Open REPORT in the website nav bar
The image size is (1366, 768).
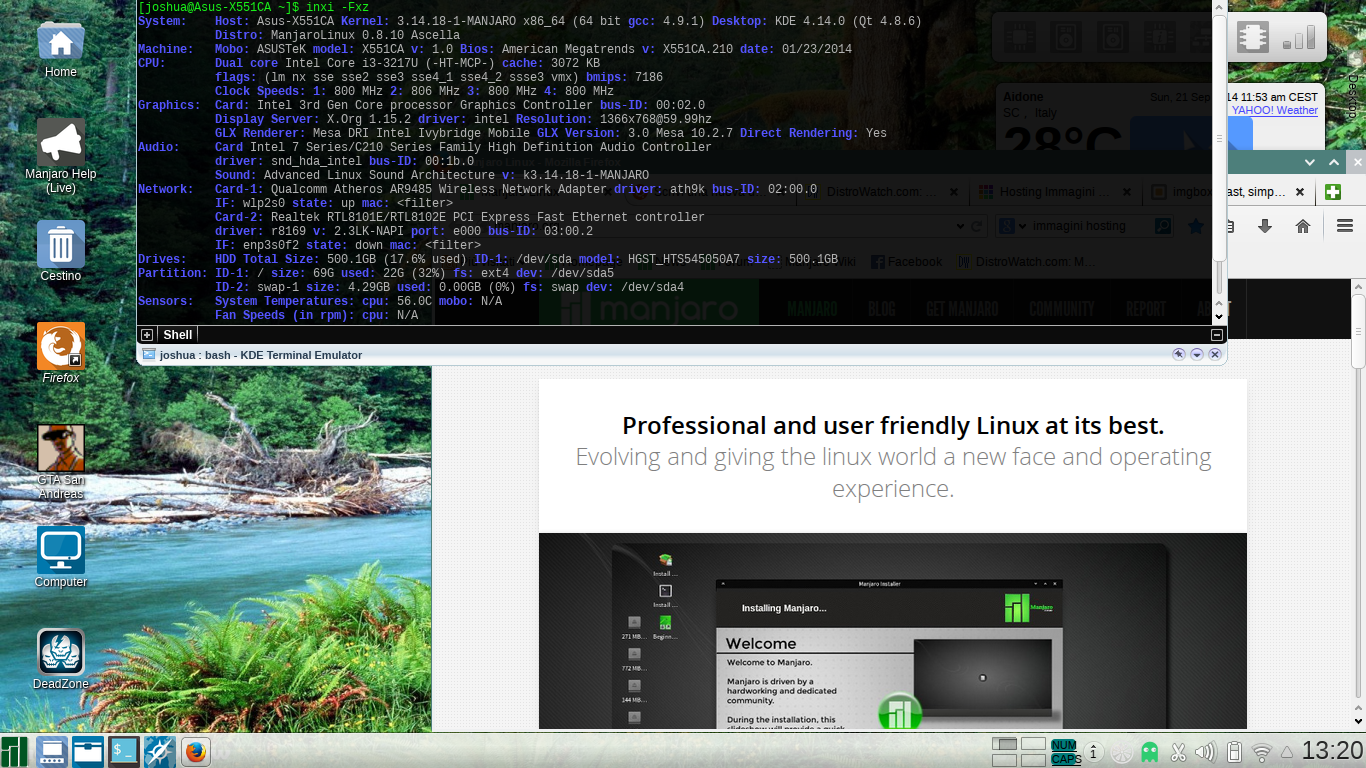[1146, 309]
